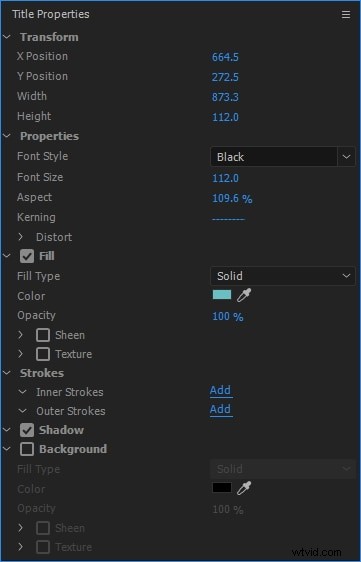
Task: Collapse the Transform section
Action: 7,37
